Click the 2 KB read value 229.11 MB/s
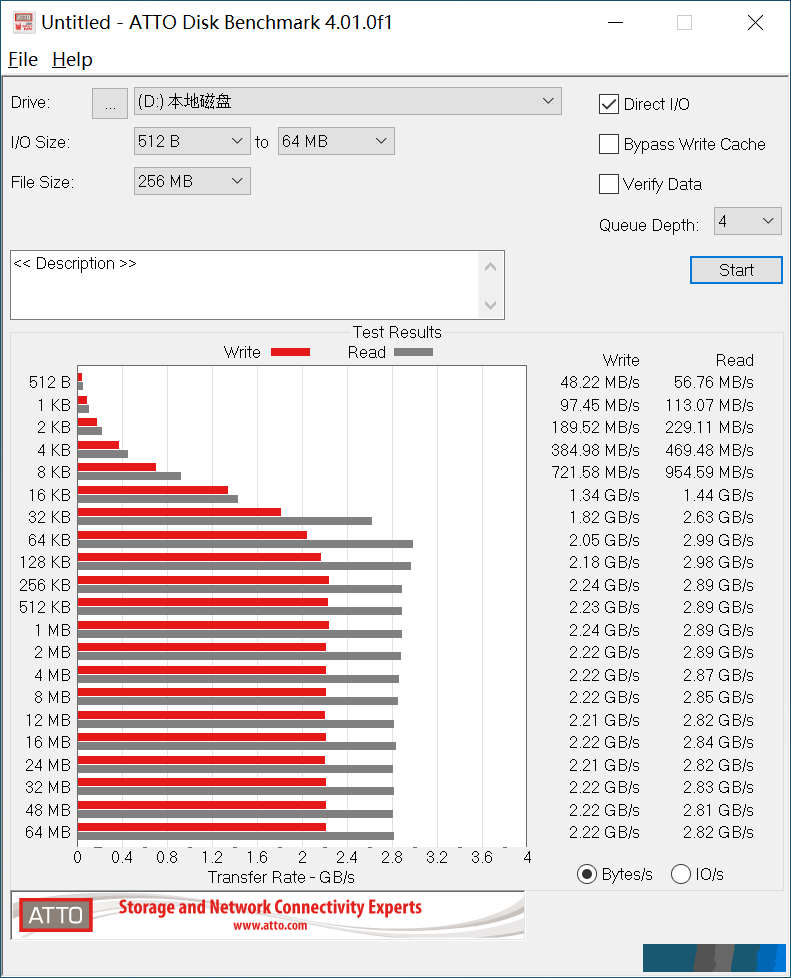The width and height of the screenshot is (791, 978). click(709, 427)
